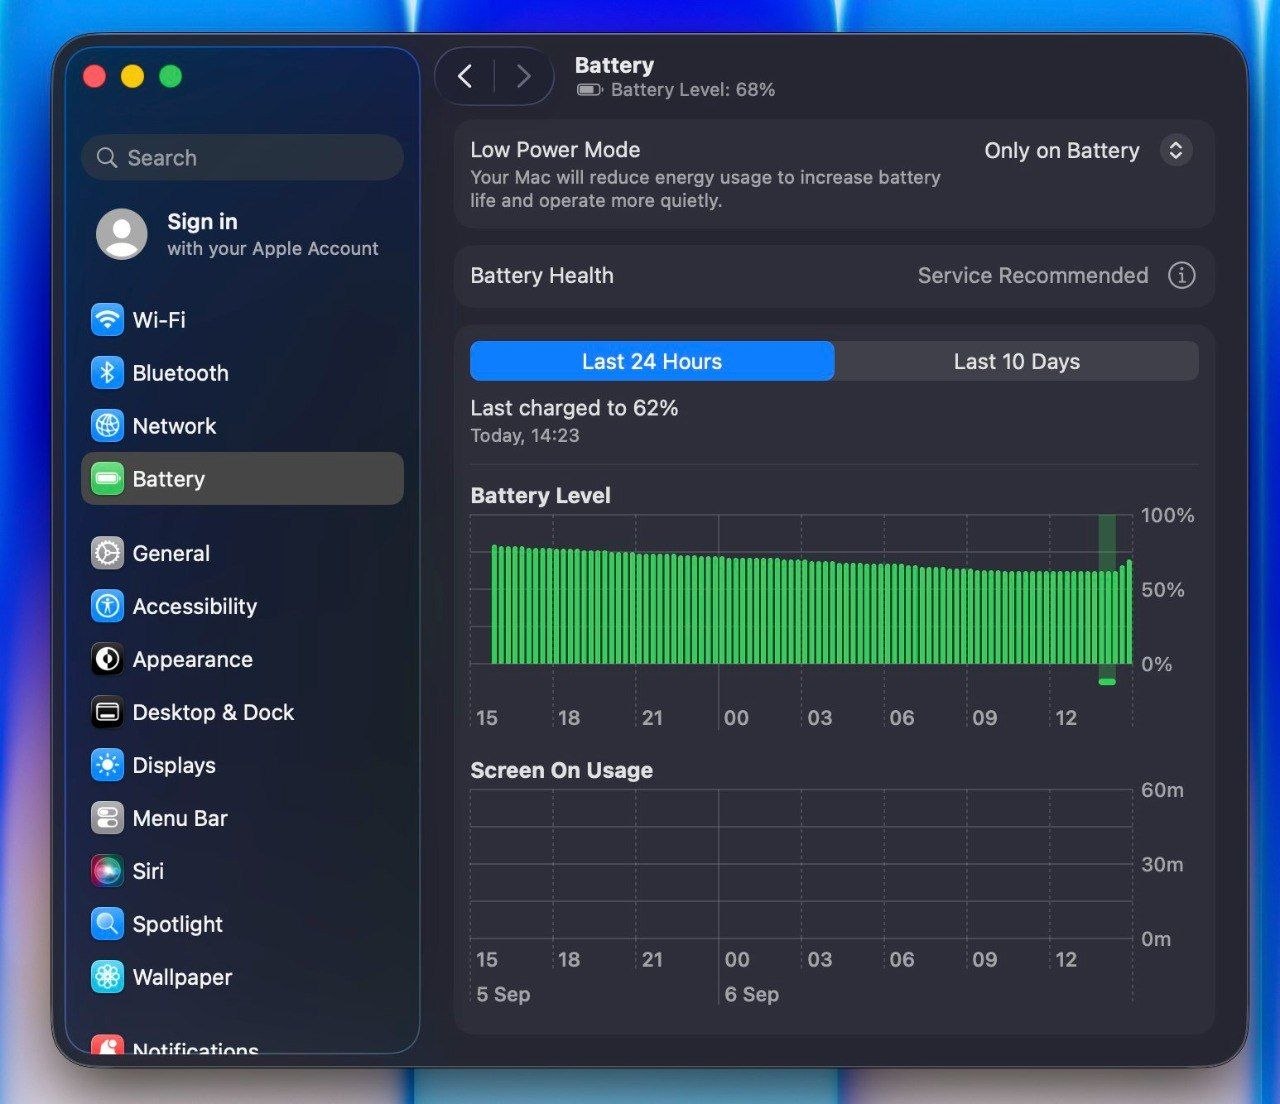Viewport: 1280px width, 1104px height.
Task: Switch to Last 10 Days tab
Action: (x=1017, y=361)
